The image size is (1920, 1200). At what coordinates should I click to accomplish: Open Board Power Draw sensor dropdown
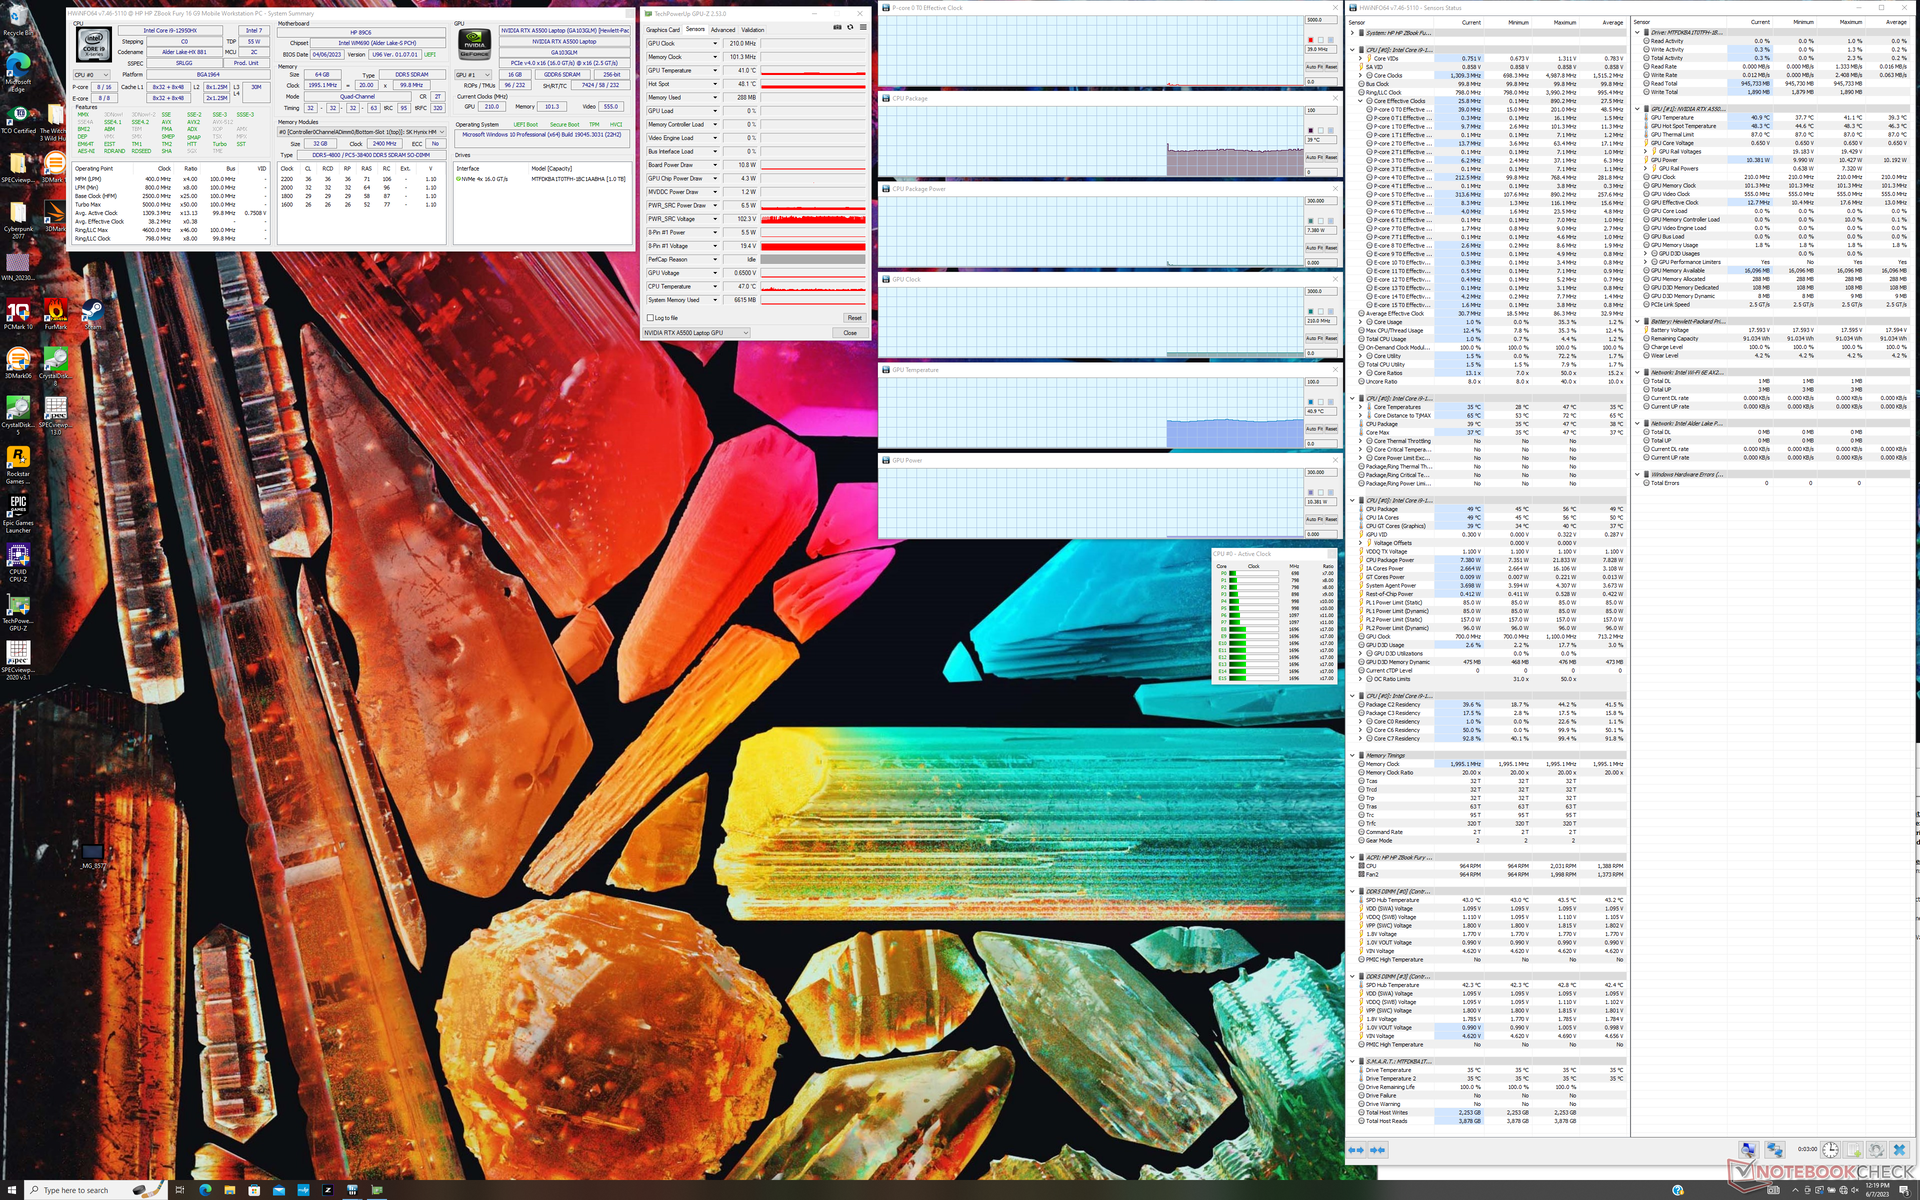715,165
